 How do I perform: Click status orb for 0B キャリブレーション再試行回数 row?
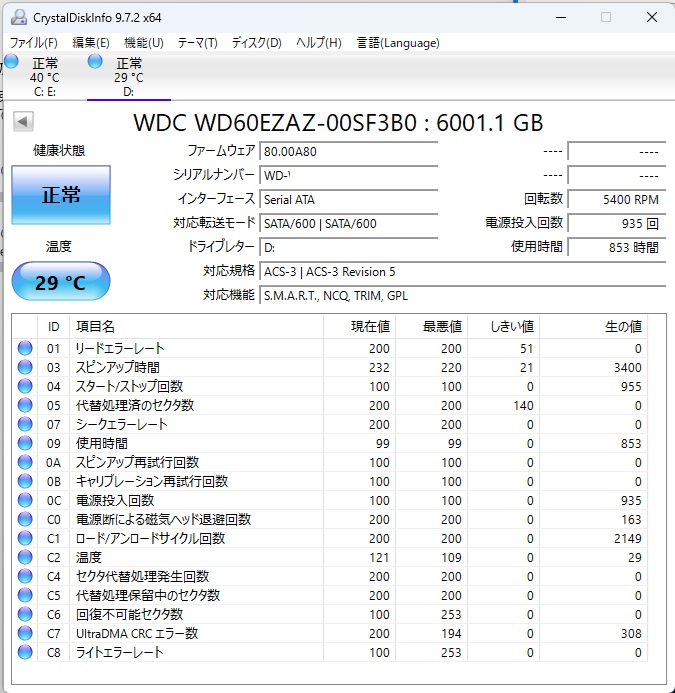point(25,481)
